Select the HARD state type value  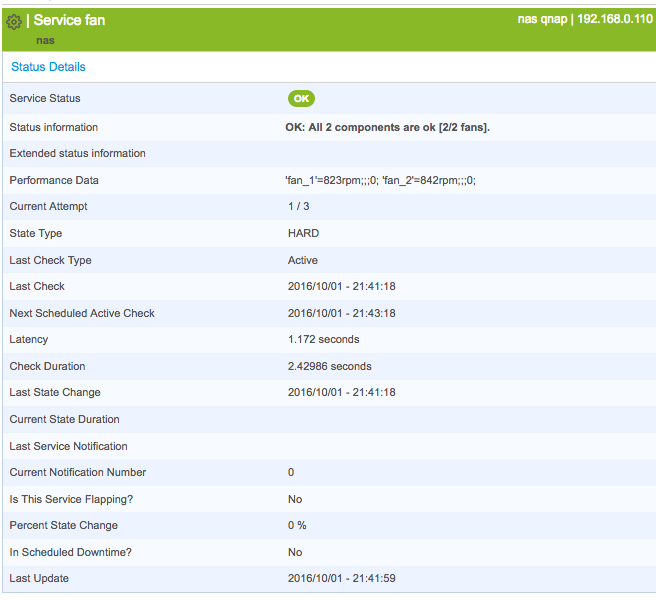point(303,234)
